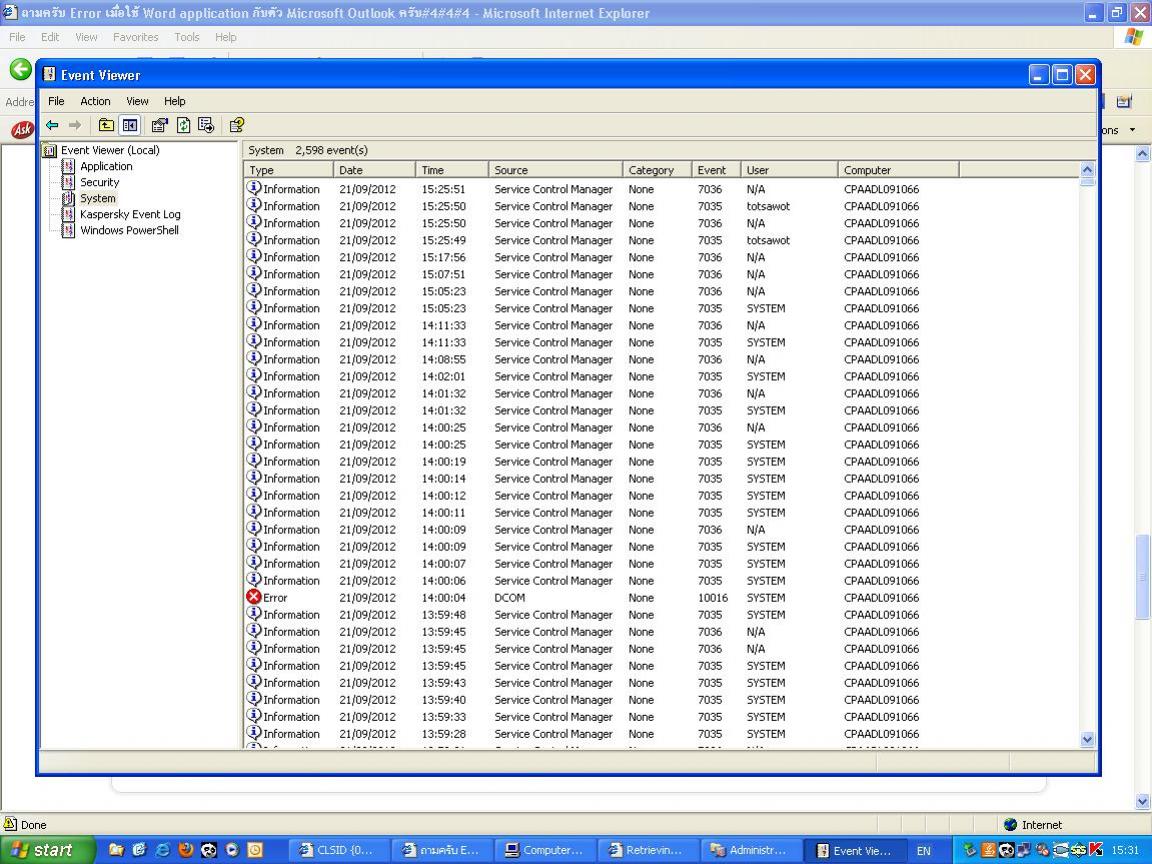Image resolution: width=1152 pixels, height=864 pixels.
Task: Select Windows PowerShell log in tree
Action: [x=129, y=230]
